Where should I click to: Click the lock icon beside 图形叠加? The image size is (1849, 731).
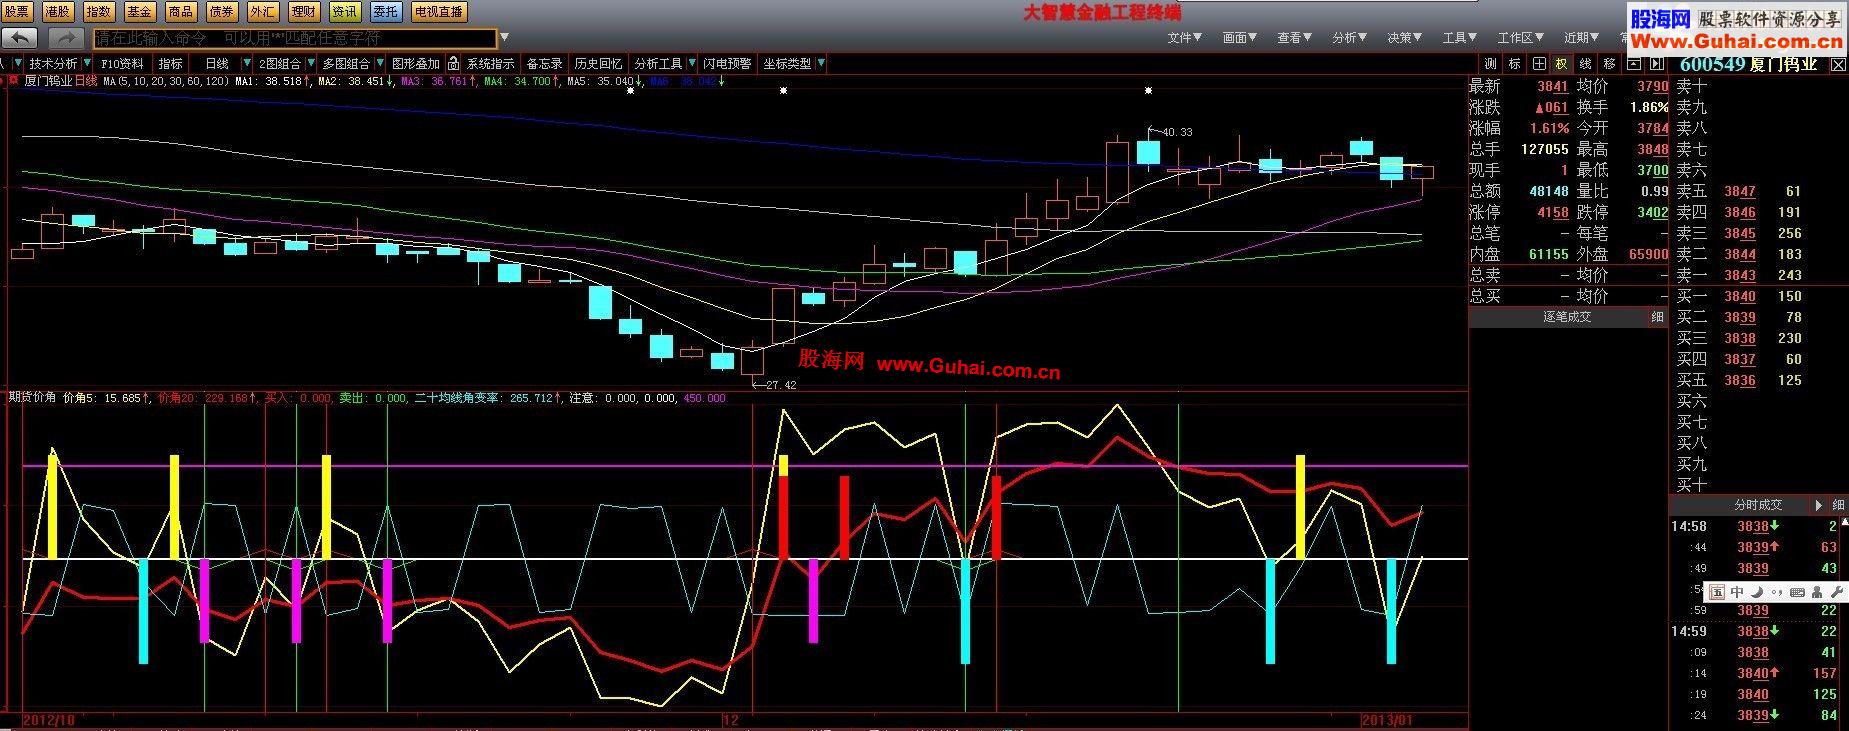tap(453, 63)
